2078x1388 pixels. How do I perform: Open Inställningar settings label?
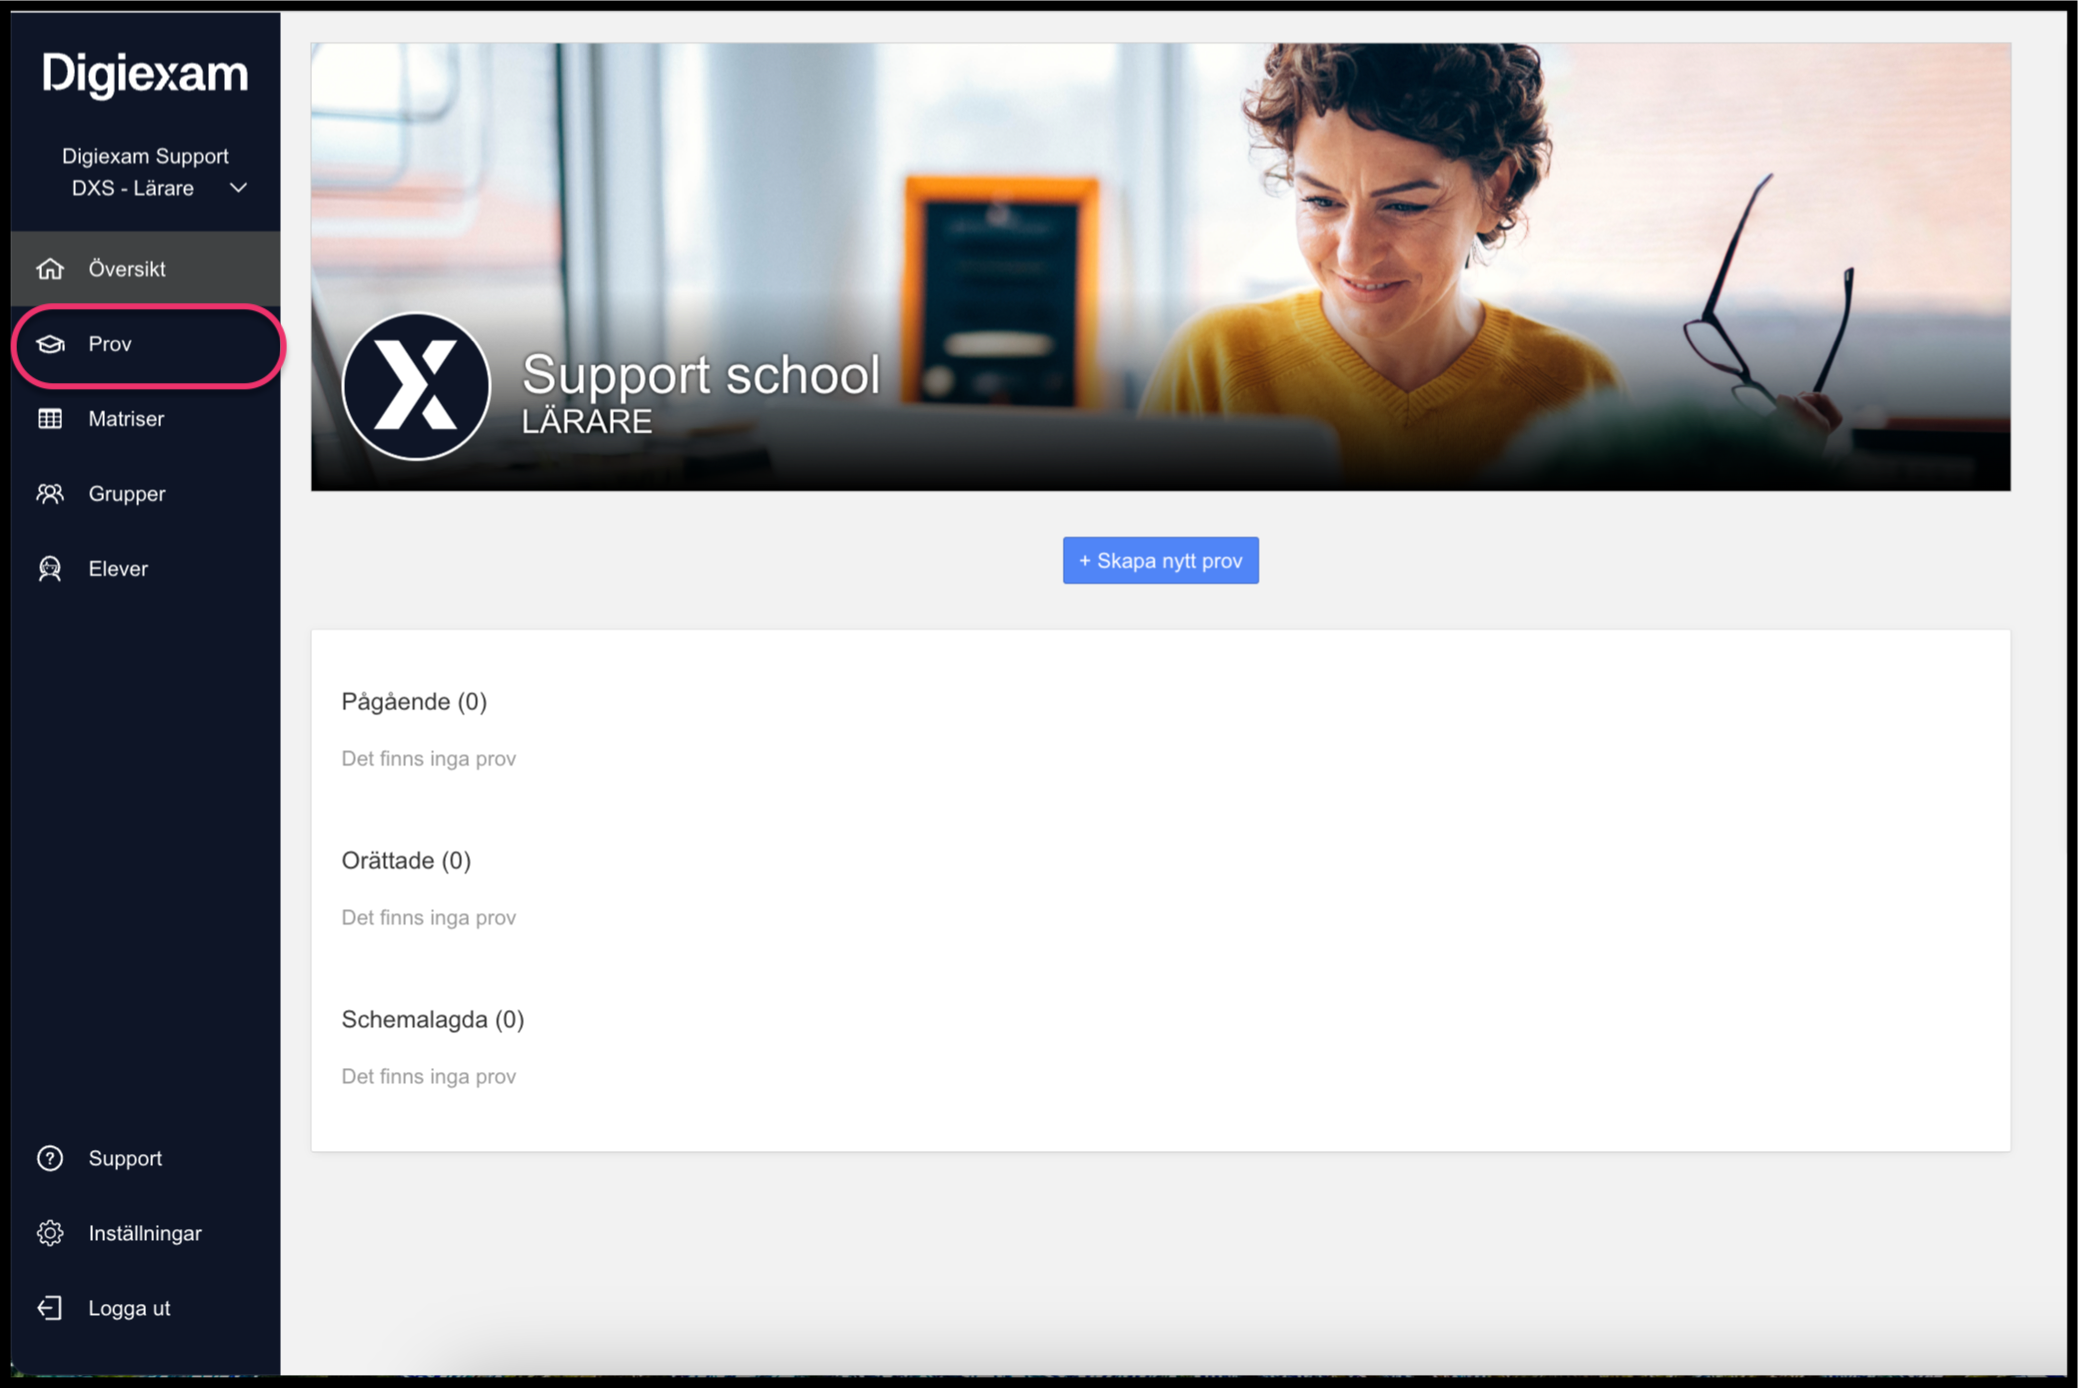tap(145, 1233)
